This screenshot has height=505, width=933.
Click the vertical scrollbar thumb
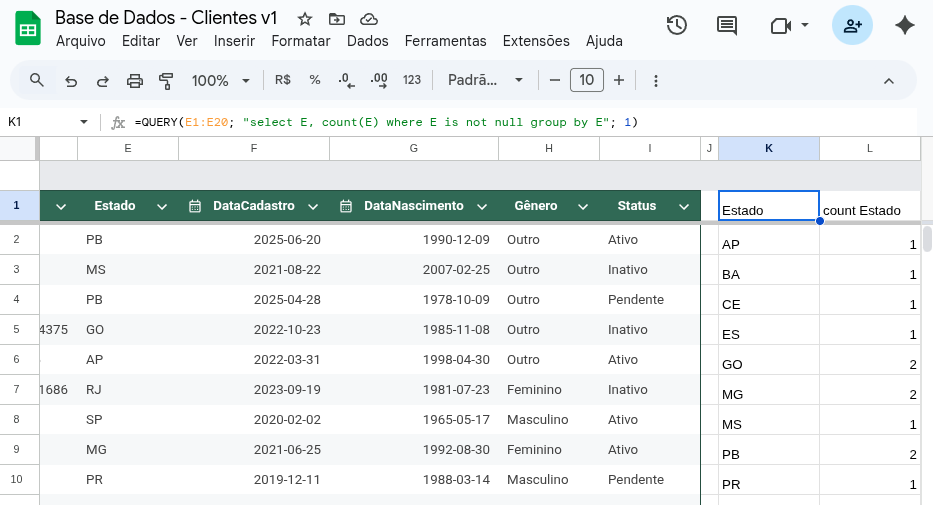tap(927, 239)
